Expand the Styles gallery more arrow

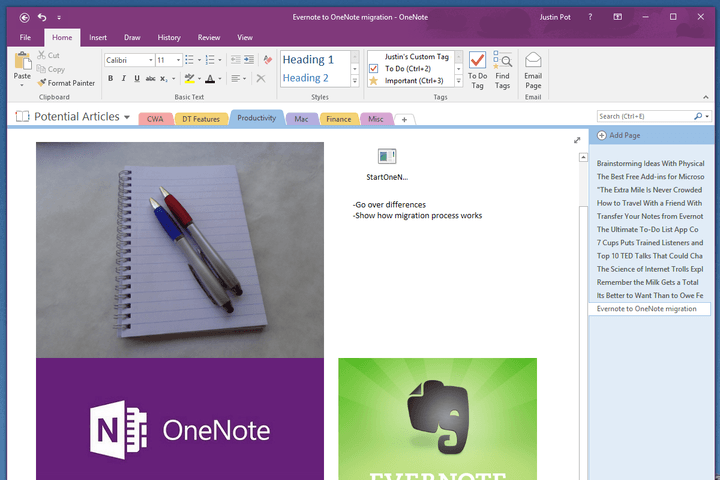(355, 81)
